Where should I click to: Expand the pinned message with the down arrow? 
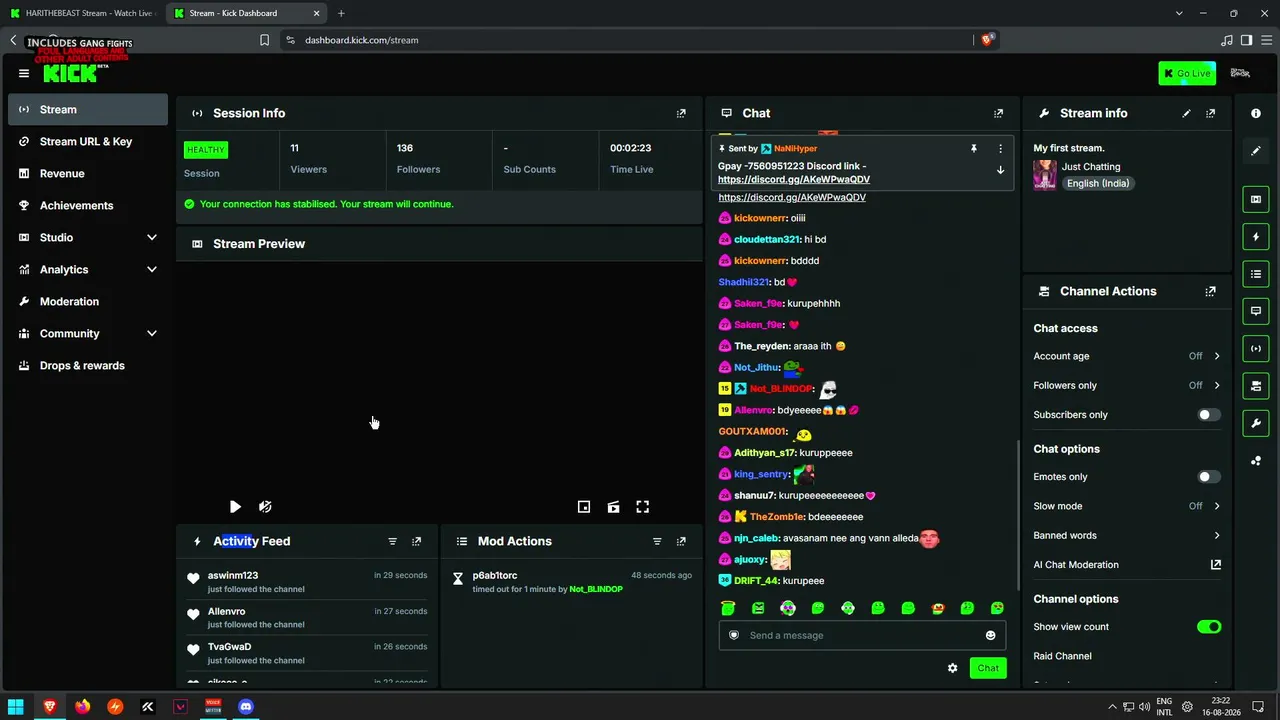point(1000,170)
